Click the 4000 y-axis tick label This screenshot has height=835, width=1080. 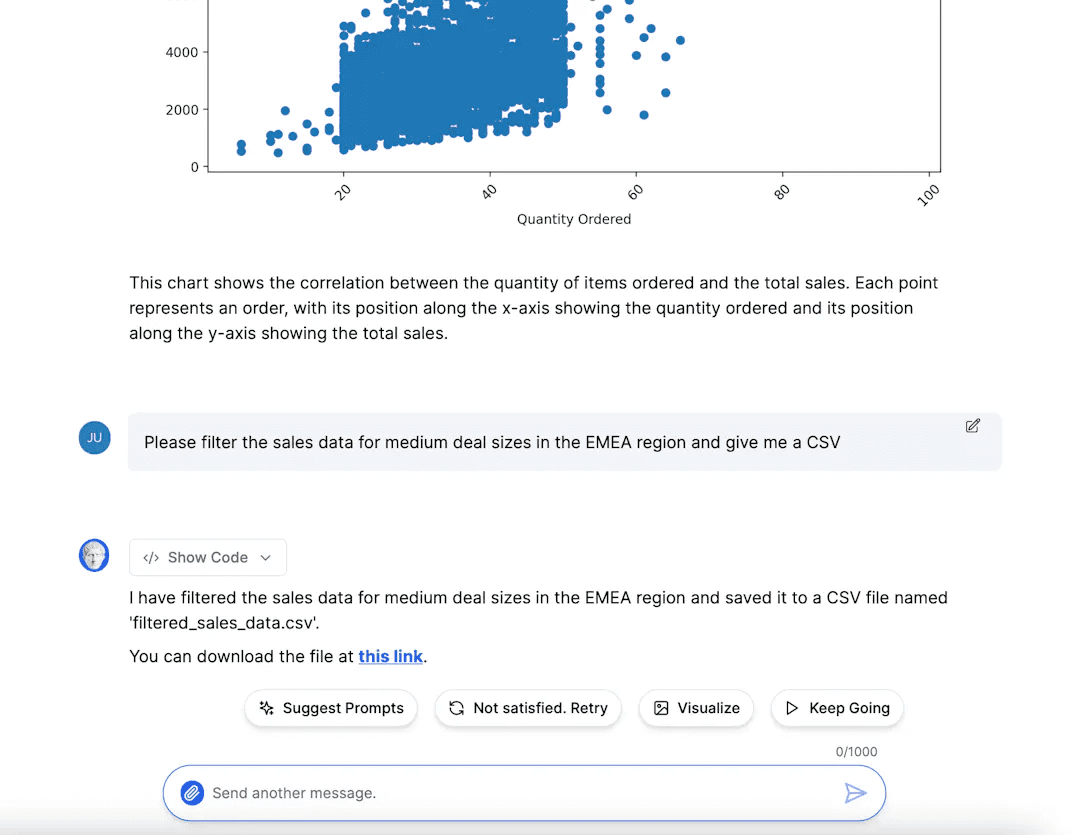181,52
